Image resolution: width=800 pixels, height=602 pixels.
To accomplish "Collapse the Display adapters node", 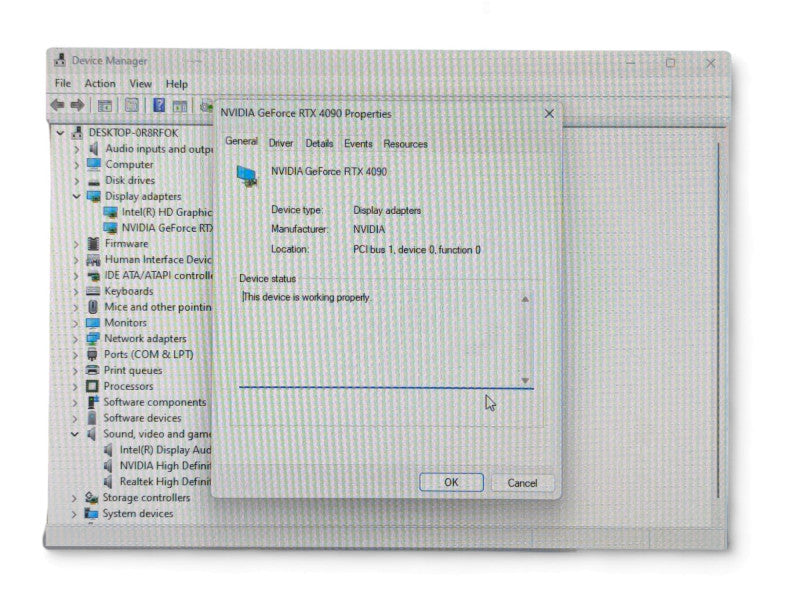I will tap(77, 196).
